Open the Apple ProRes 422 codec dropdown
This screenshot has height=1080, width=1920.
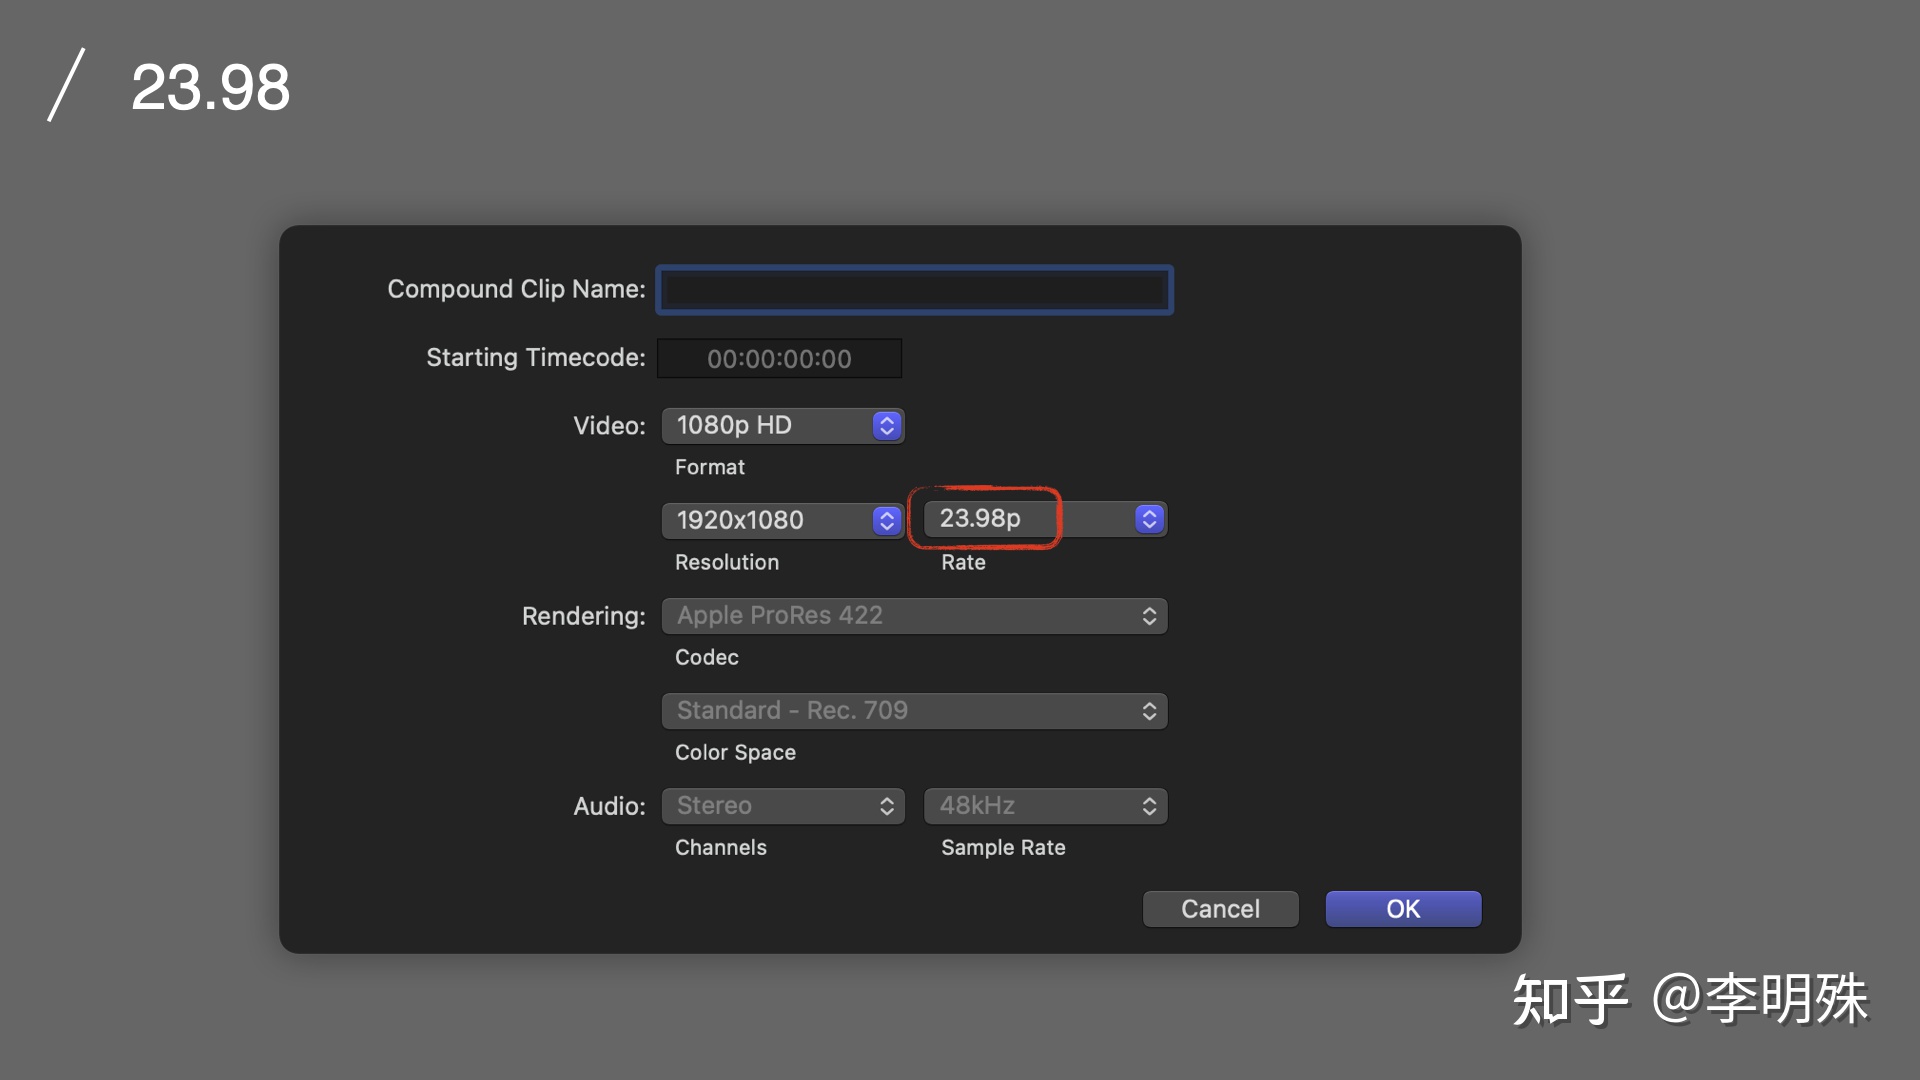pos(914,616)
